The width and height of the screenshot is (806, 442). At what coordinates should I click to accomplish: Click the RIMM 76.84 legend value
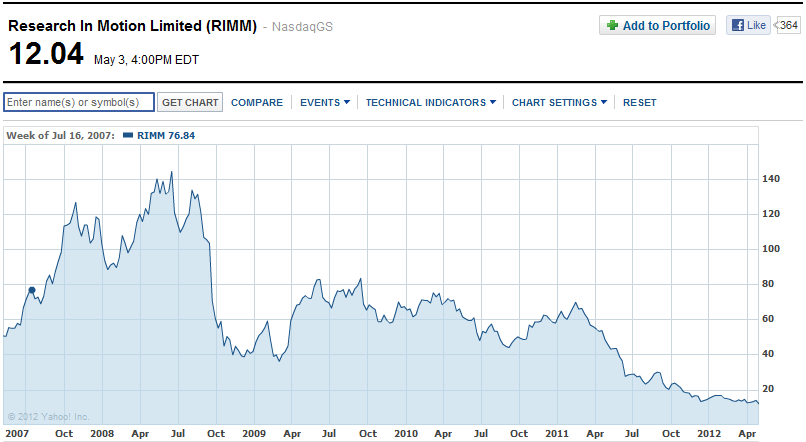(x=166, y=136)
